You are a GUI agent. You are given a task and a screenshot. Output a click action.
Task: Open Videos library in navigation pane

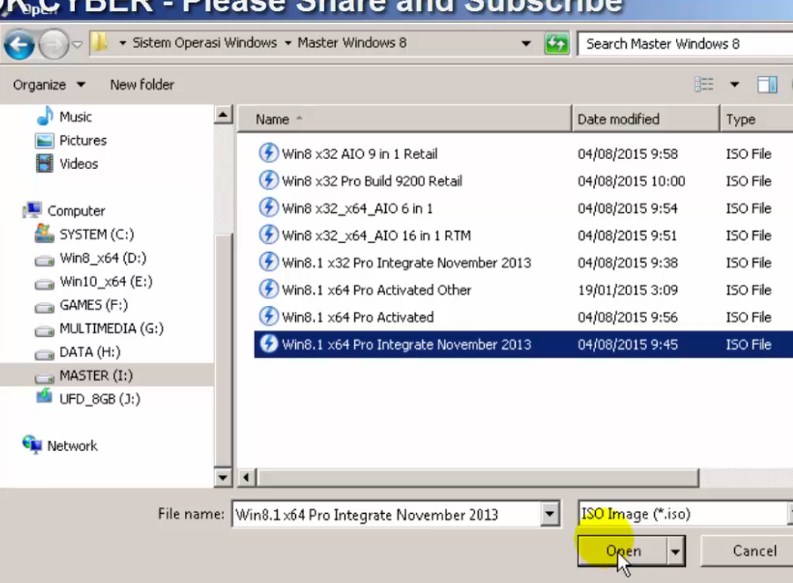(67, 164)
